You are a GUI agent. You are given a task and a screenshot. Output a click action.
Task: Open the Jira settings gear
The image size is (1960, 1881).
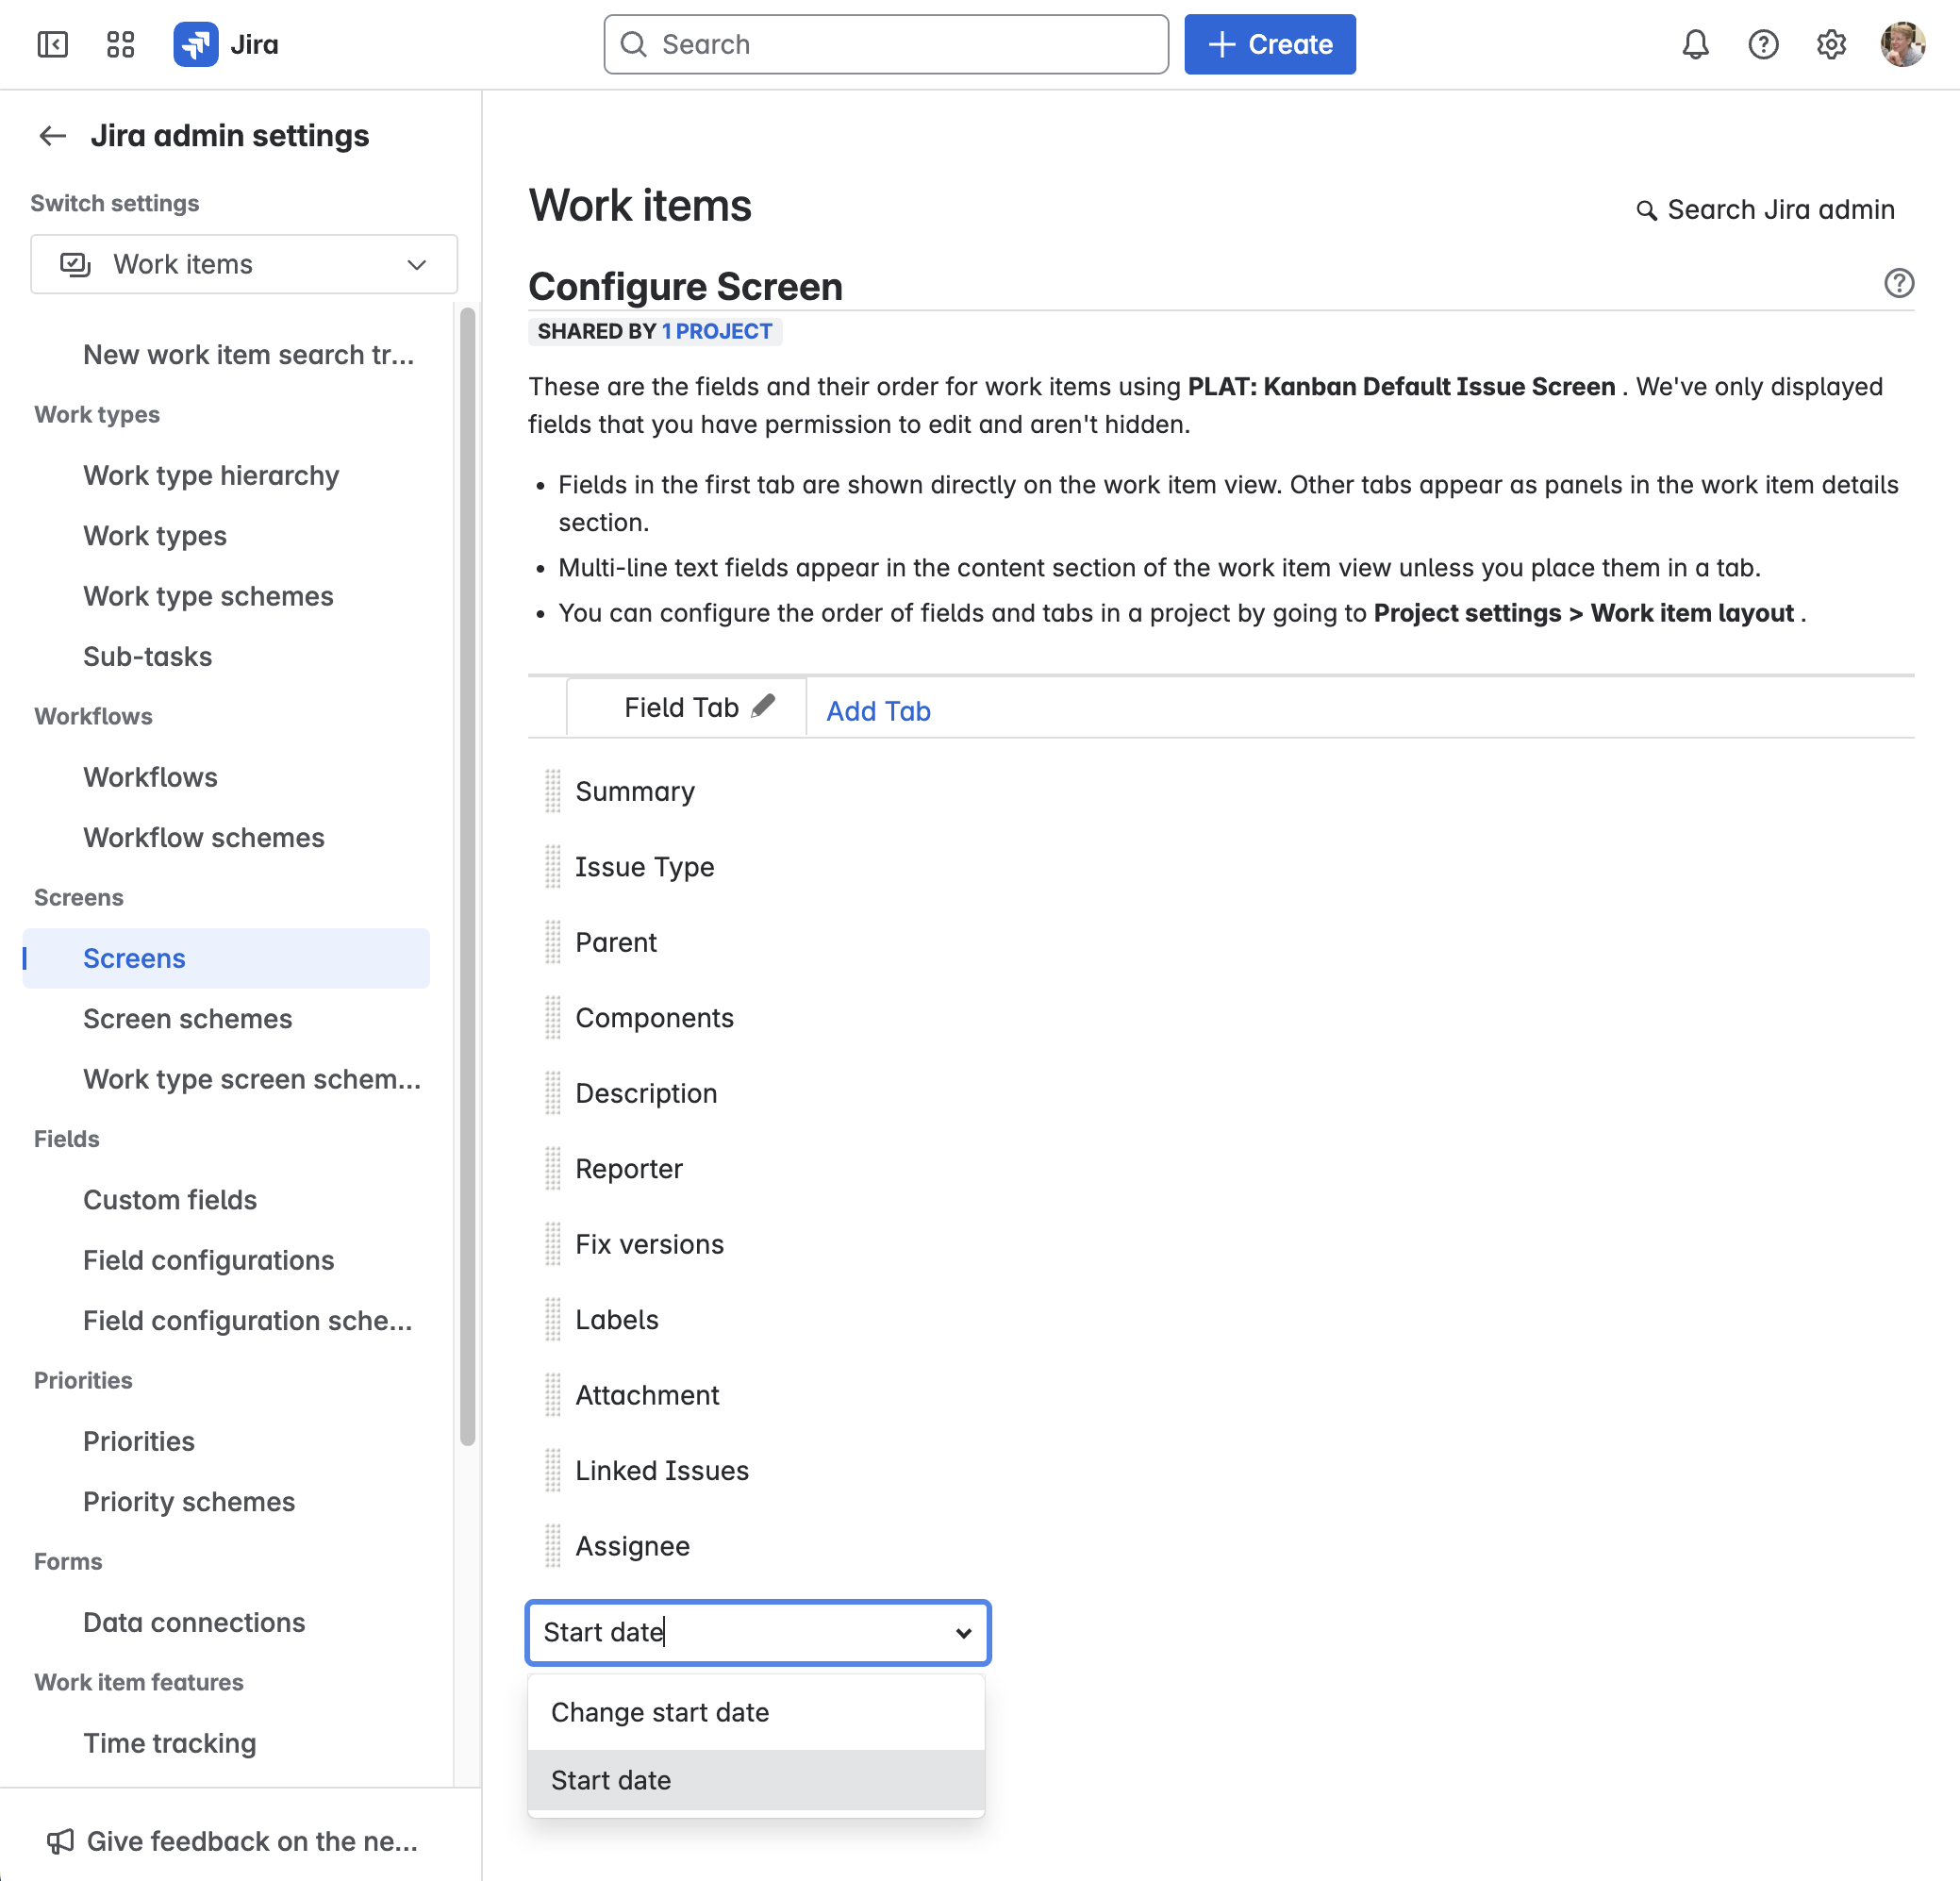click(1831, 44)
